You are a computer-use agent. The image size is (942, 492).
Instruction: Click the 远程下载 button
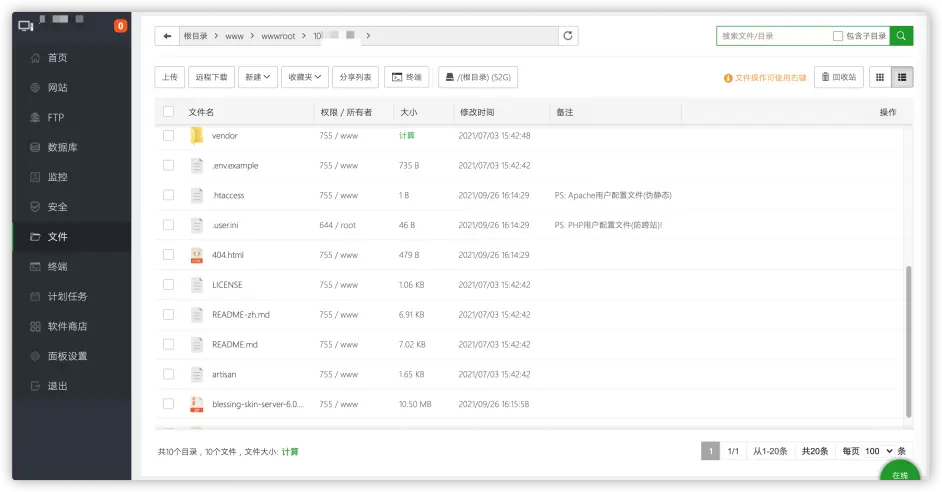pyautogui.click(x=211, y=77)
